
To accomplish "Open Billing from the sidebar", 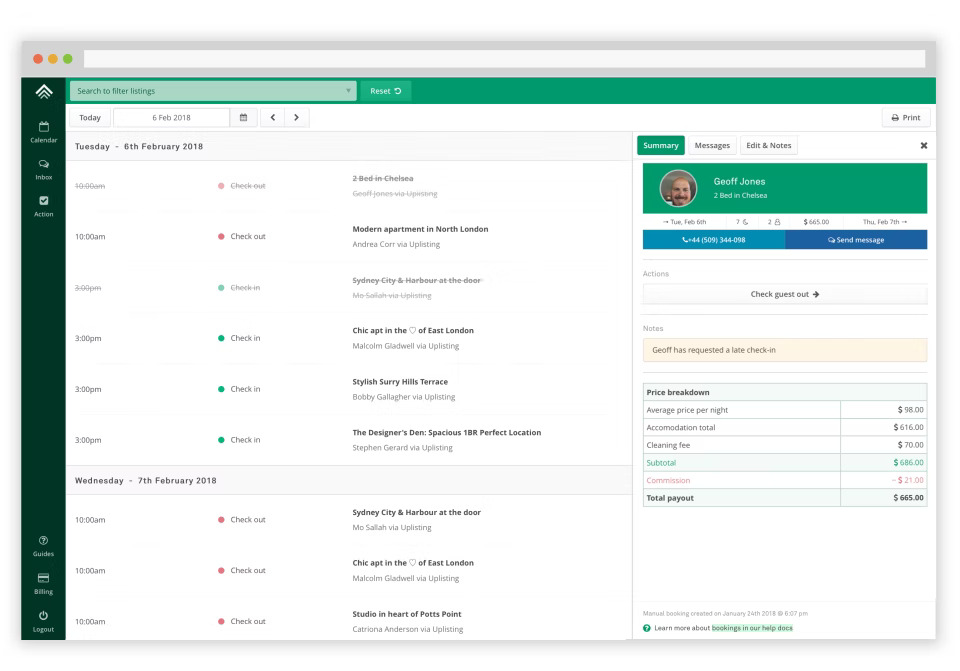I will click(42, 582).
